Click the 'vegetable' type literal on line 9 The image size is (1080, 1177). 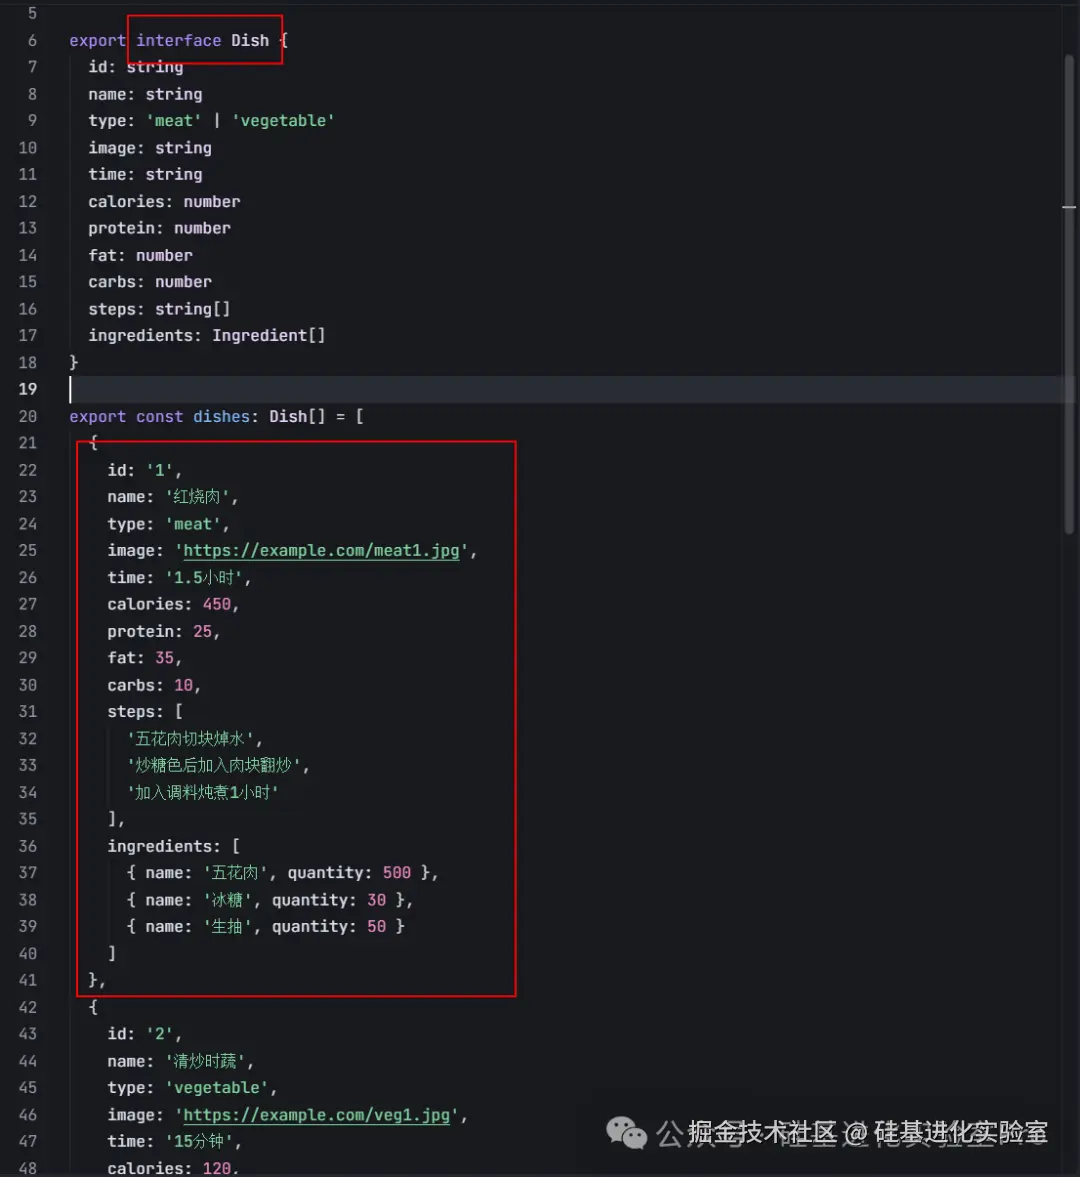coord(283,121)
